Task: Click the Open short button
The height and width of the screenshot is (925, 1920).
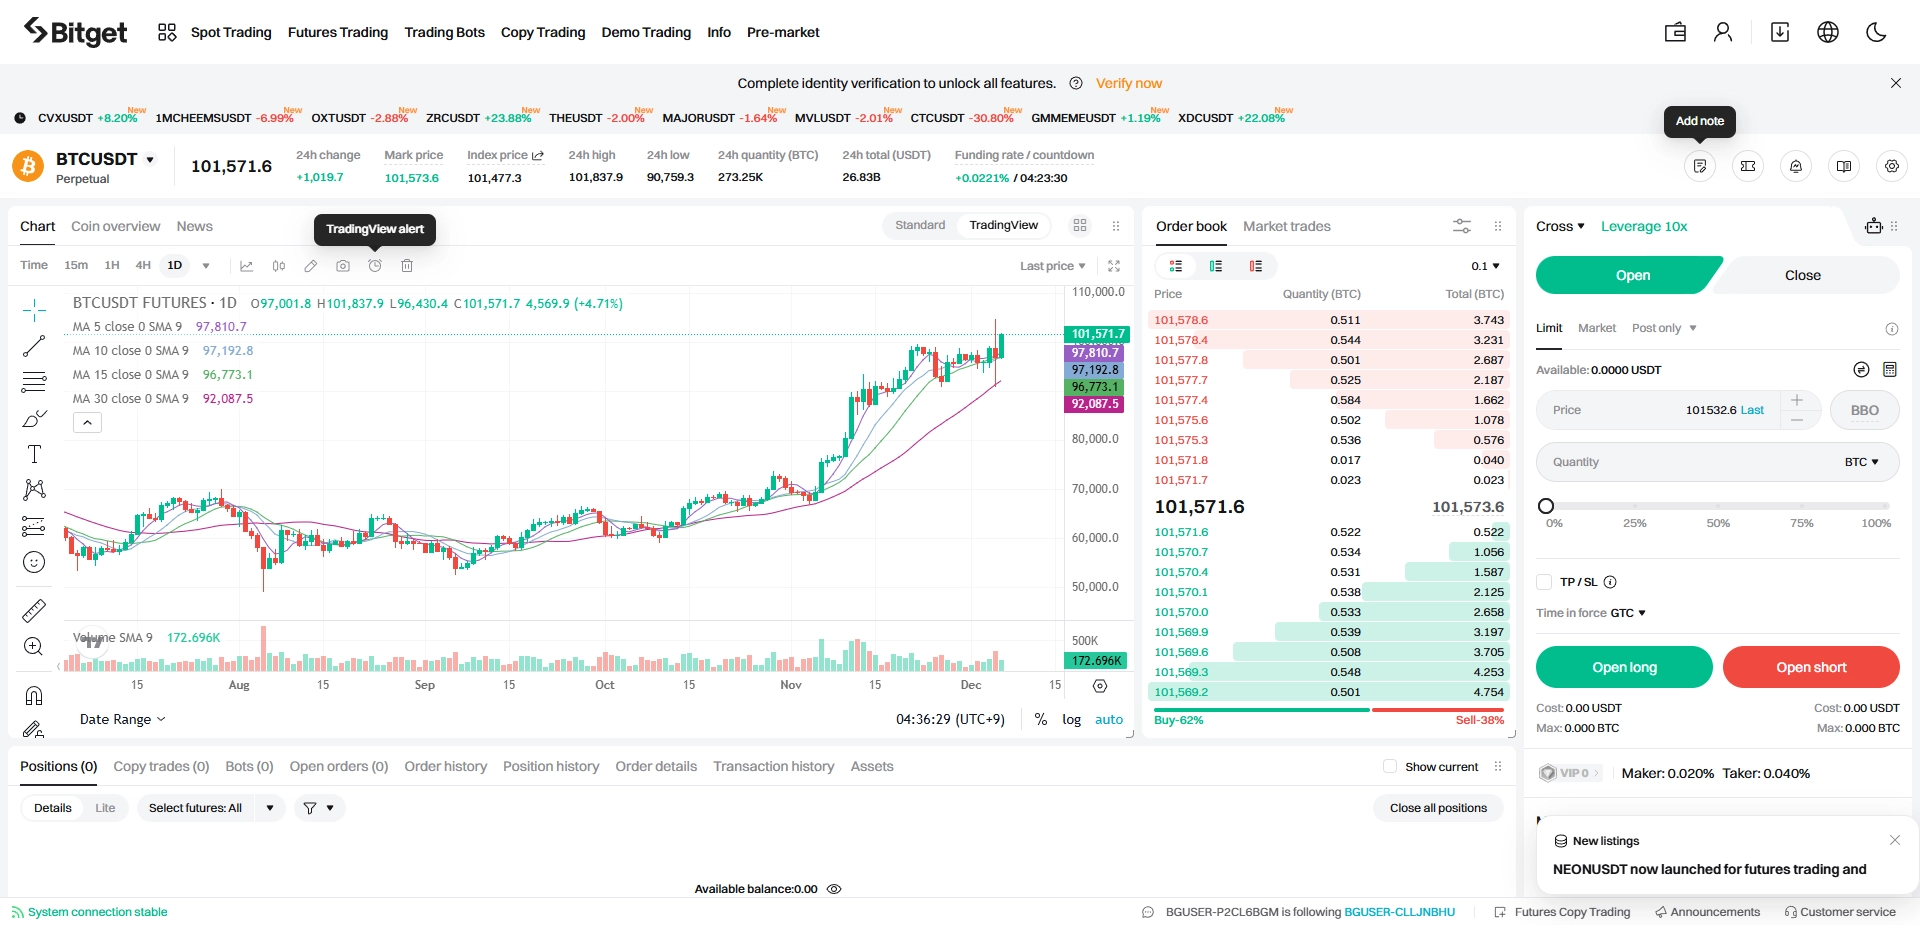Action: 1811,667
